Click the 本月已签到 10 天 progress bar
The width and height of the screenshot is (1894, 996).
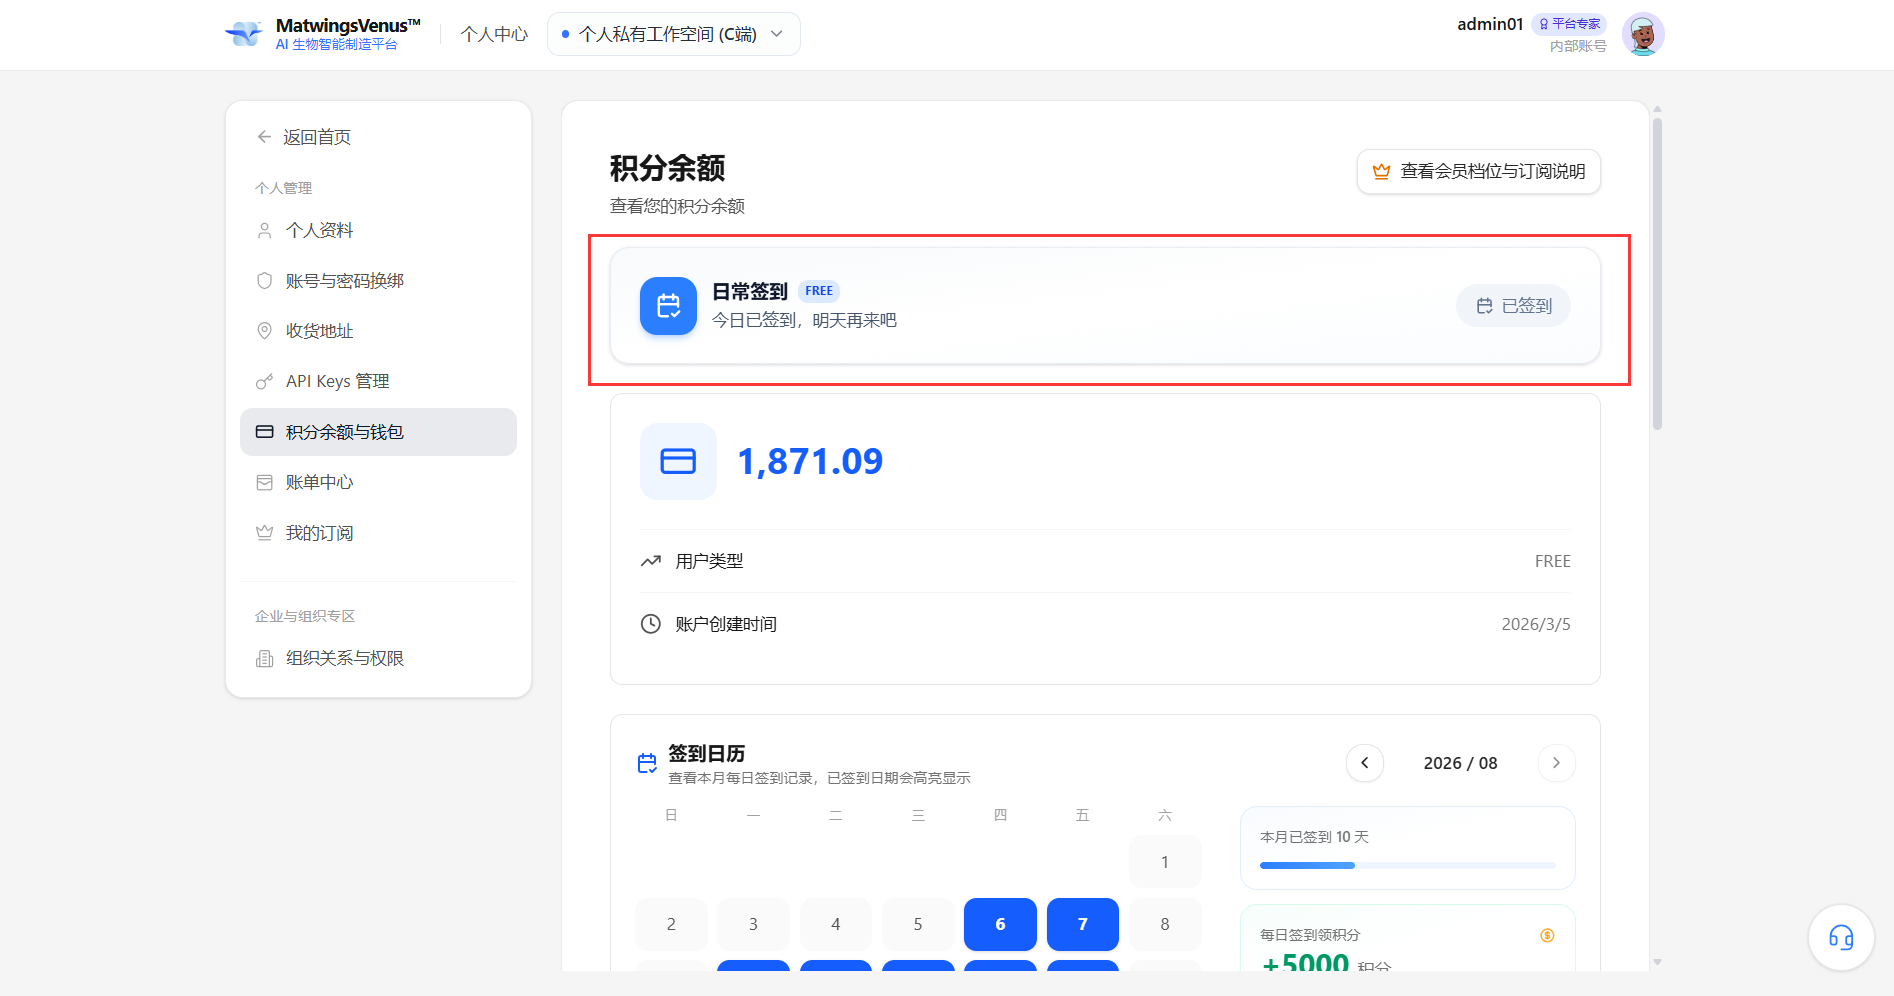[x=1407, y=865]
